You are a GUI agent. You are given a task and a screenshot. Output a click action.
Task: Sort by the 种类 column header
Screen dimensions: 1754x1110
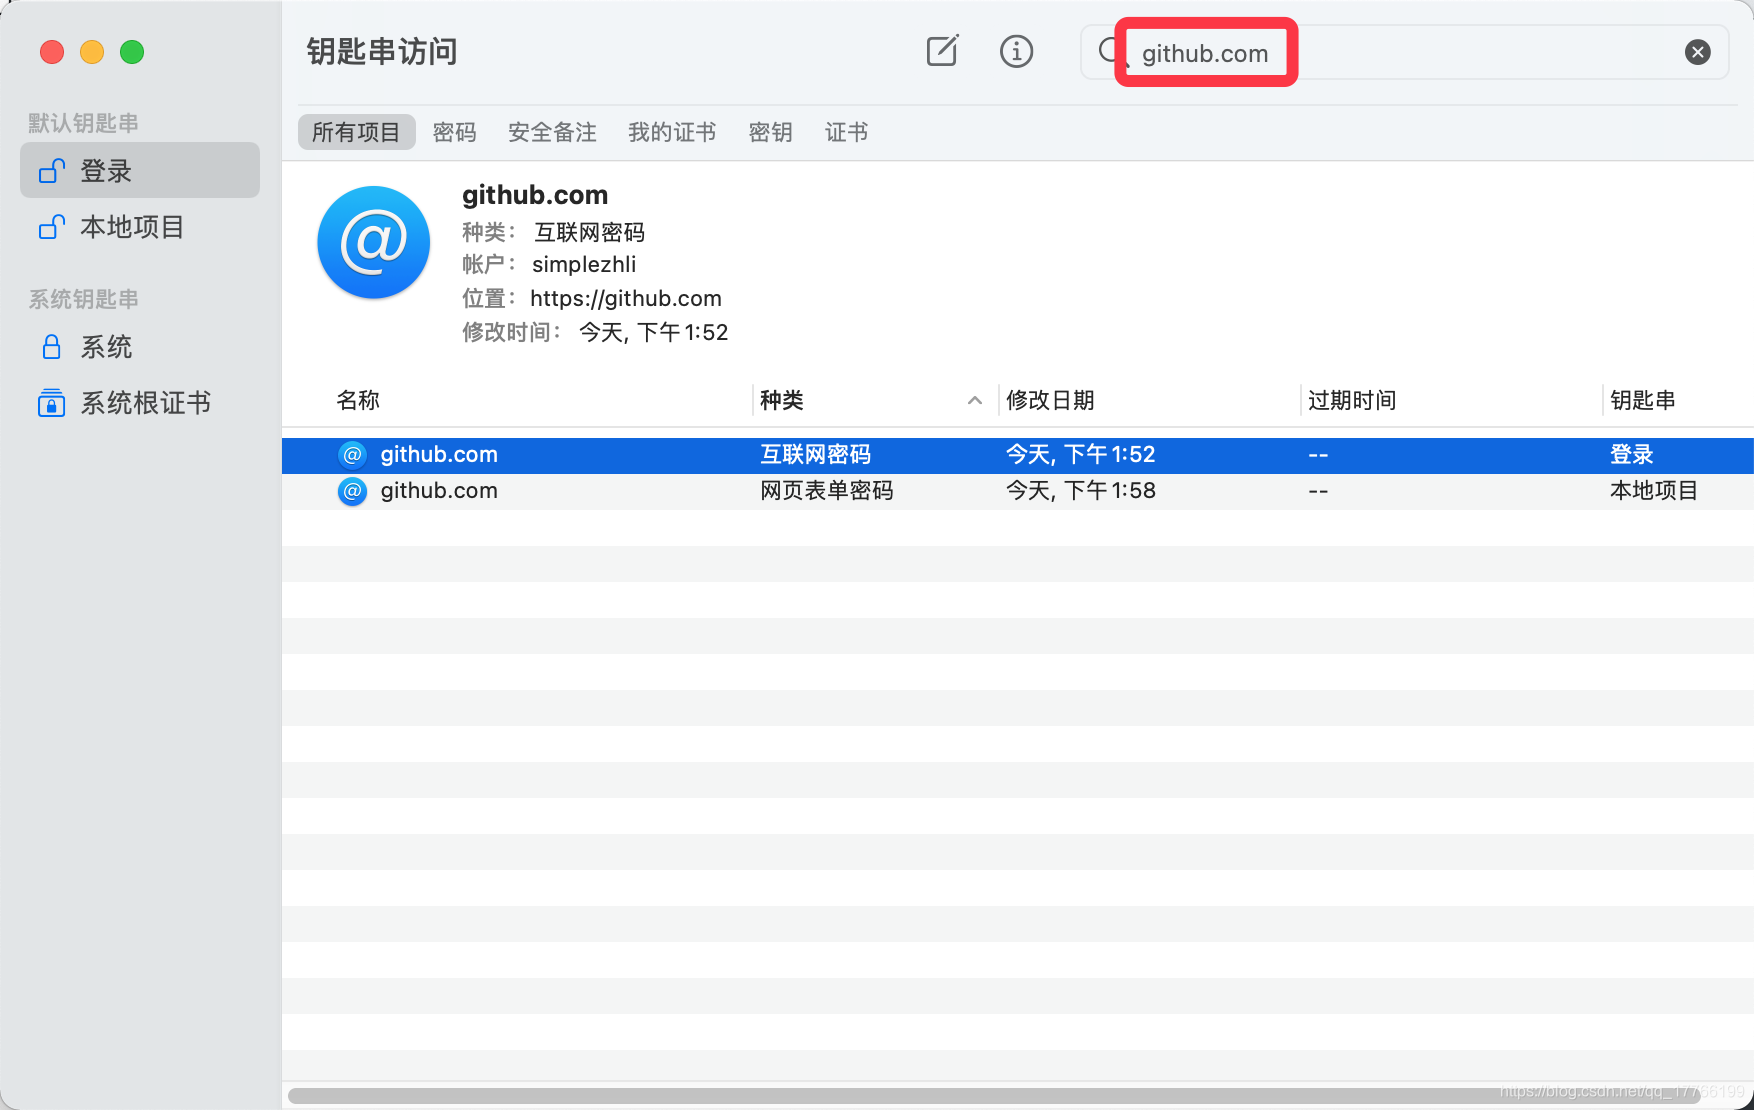(782, 400)
